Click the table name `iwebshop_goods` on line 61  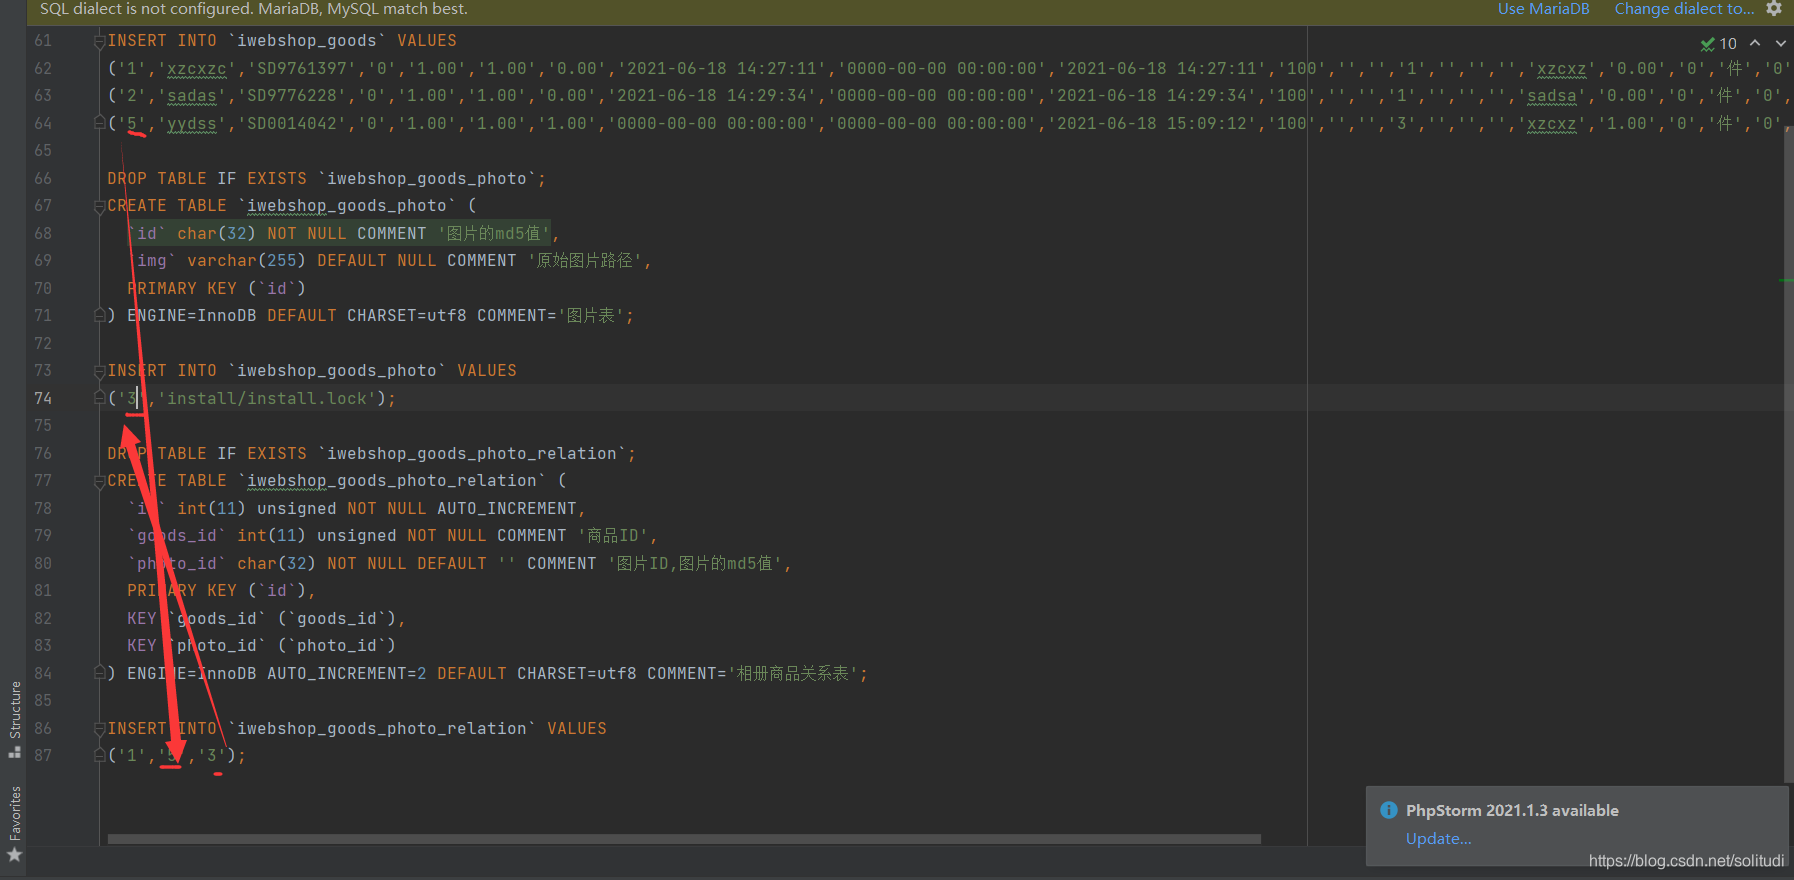pyautogui.click(x=307, y=41)
